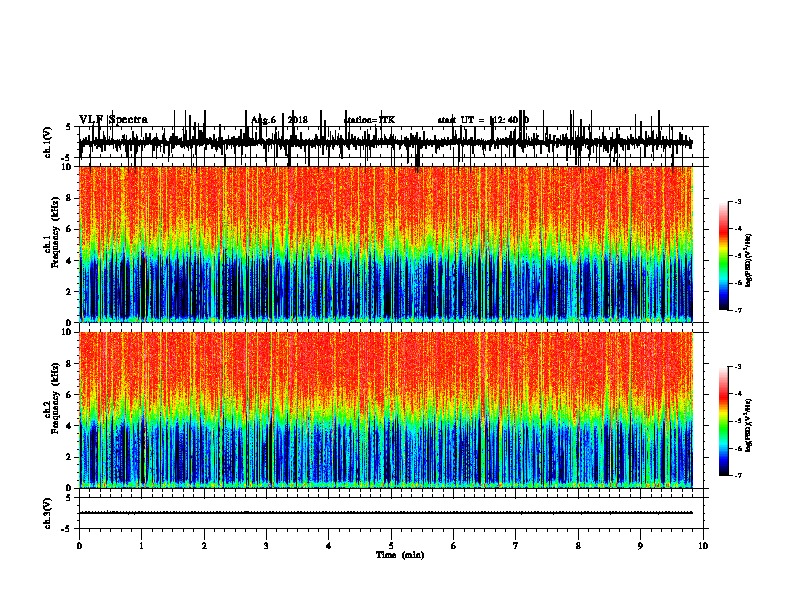792x612 pixels.
Task: Click the '-5' tick on ch.1(V) axis
Action: point(67,158)
